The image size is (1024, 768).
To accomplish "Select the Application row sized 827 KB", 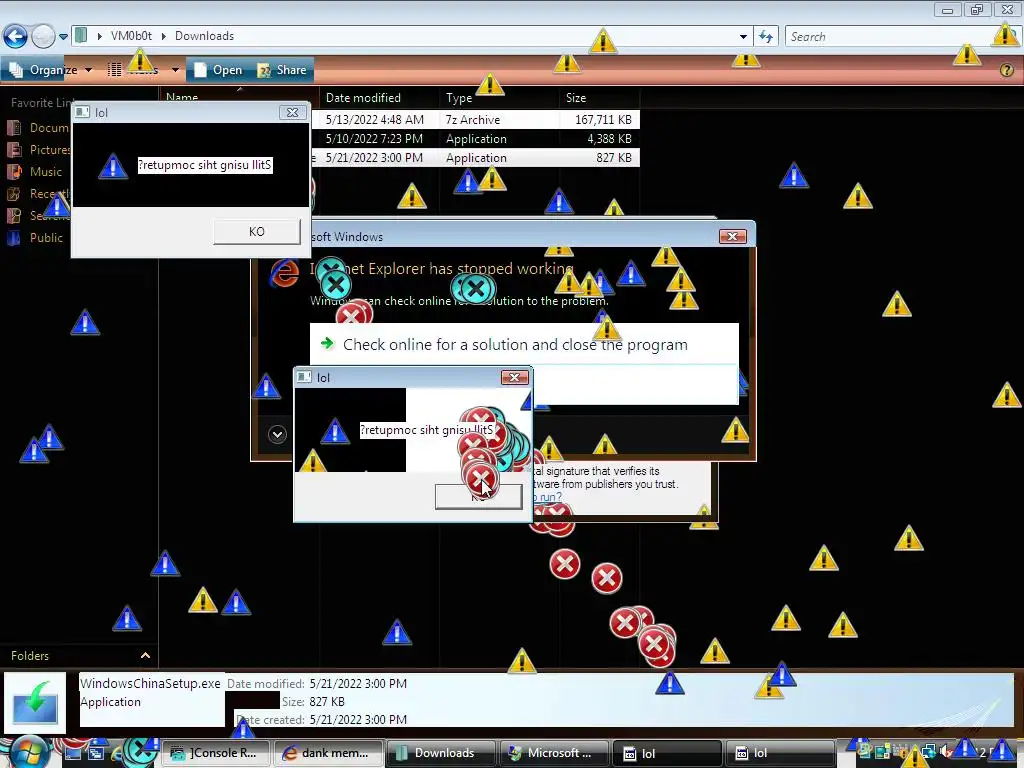I will [475, 157].
